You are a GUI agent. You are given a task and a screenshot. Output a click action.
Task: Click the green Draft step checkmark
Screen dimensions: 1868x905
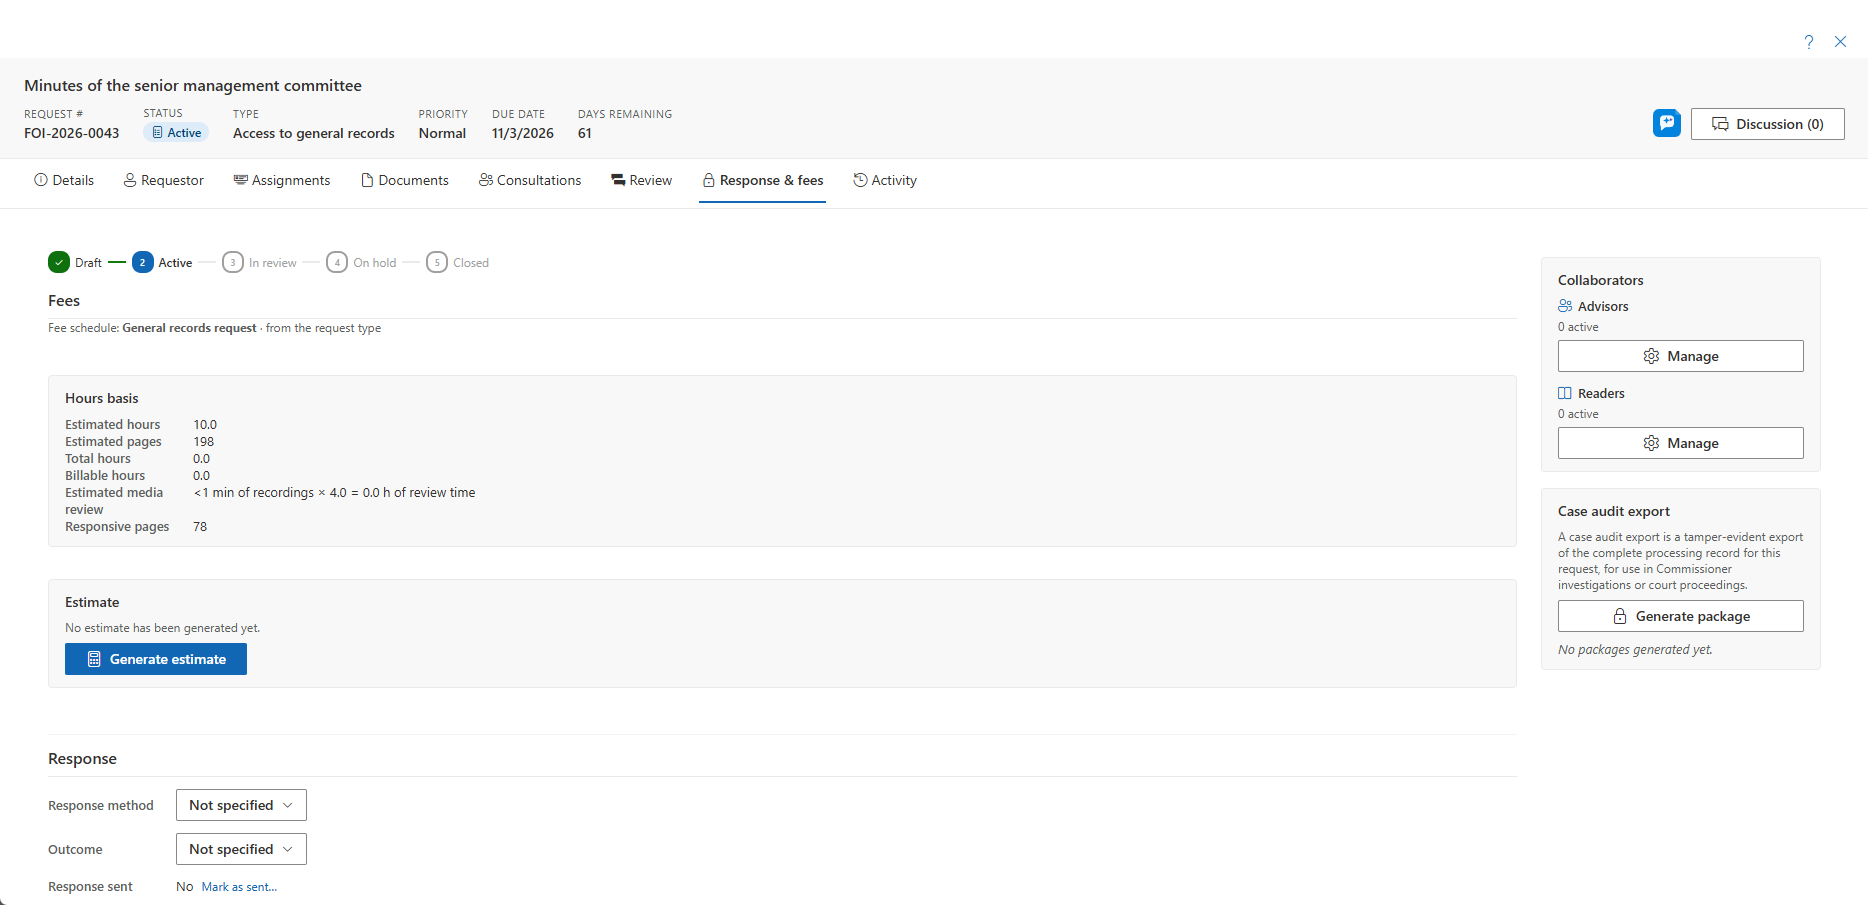tap(59, 262)
